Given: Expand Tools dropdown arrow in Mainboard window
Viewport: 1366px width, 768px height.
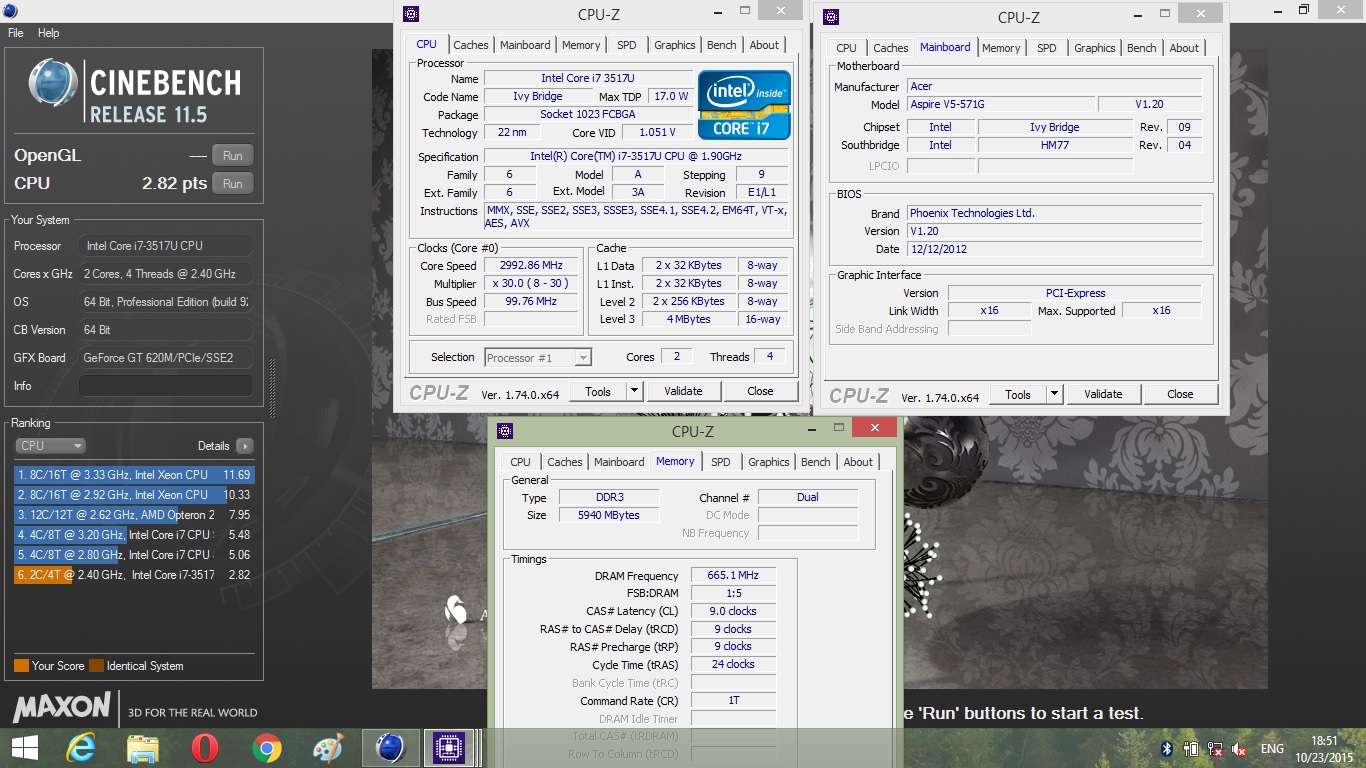Looking at the screenshot, I should [x=1054, y=394].
